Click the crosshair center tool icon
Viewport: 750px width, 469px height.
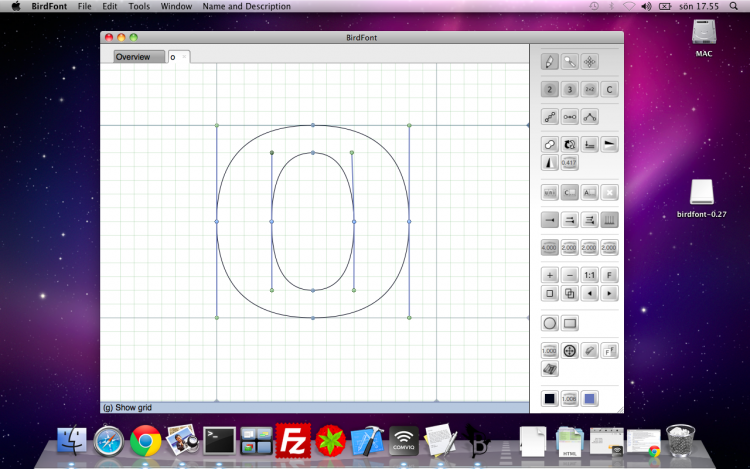[x=569, y=351]
